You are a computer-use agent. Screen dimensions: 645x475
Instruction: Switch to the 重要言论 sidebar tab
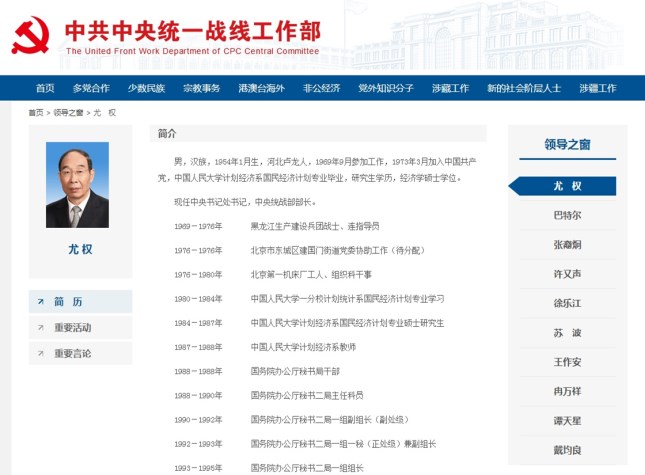point(72,353)
